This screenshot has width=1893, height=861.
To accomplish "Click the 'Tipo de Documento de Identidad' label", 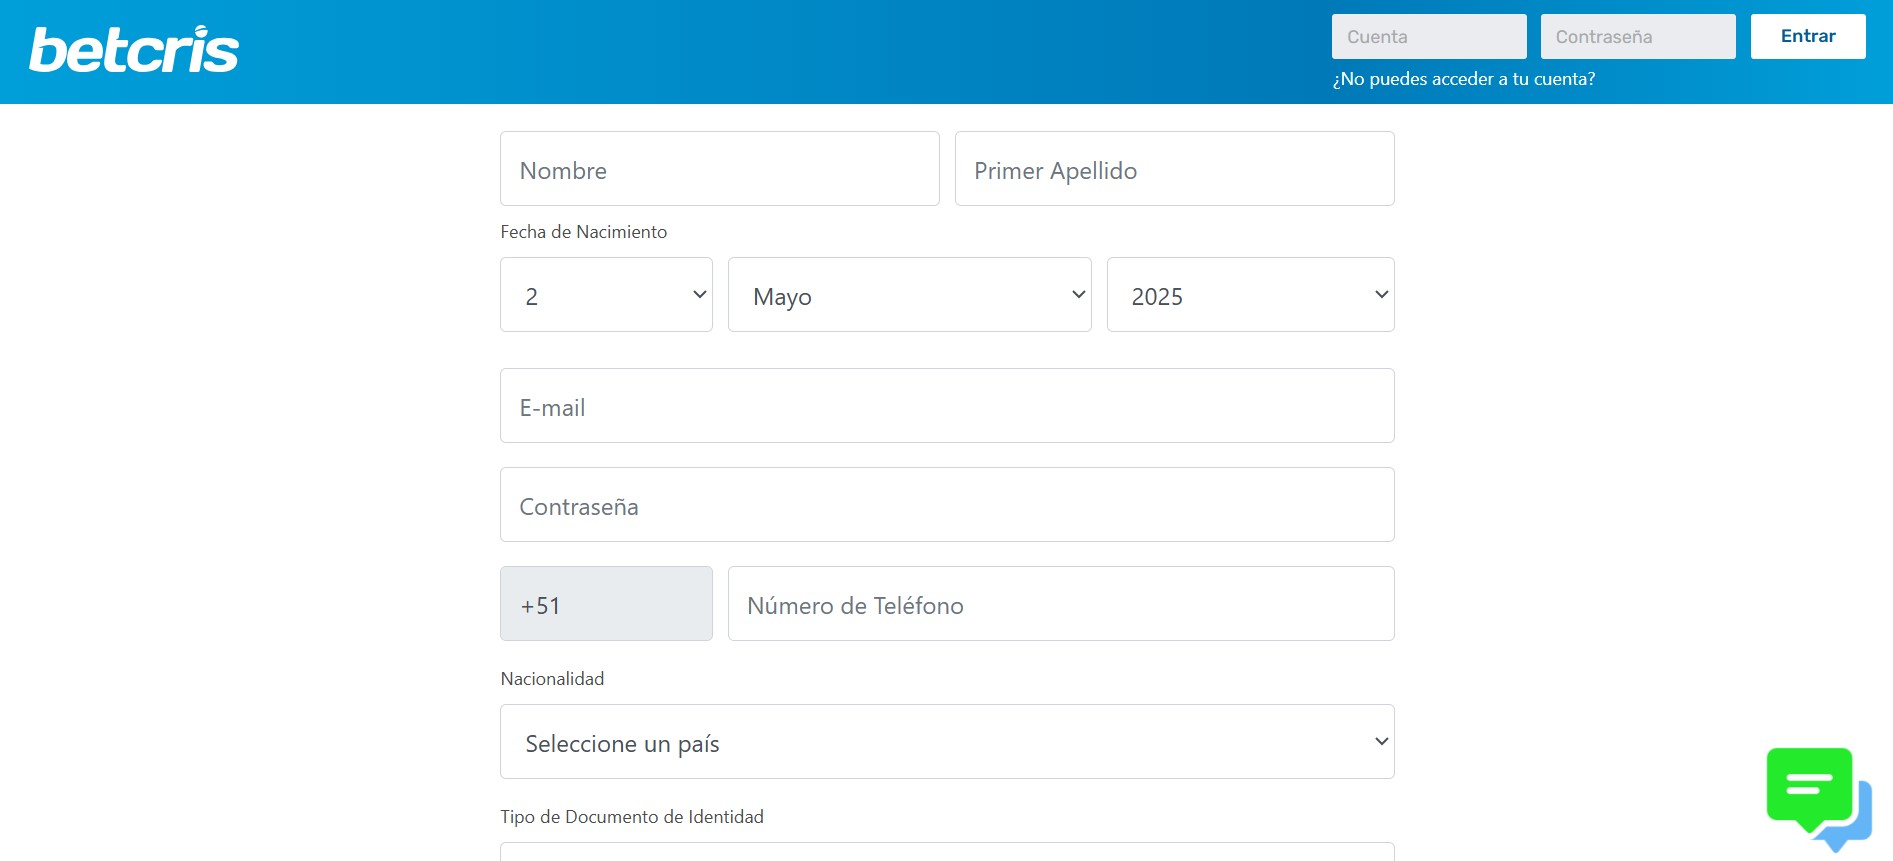I will coord(632,817).
